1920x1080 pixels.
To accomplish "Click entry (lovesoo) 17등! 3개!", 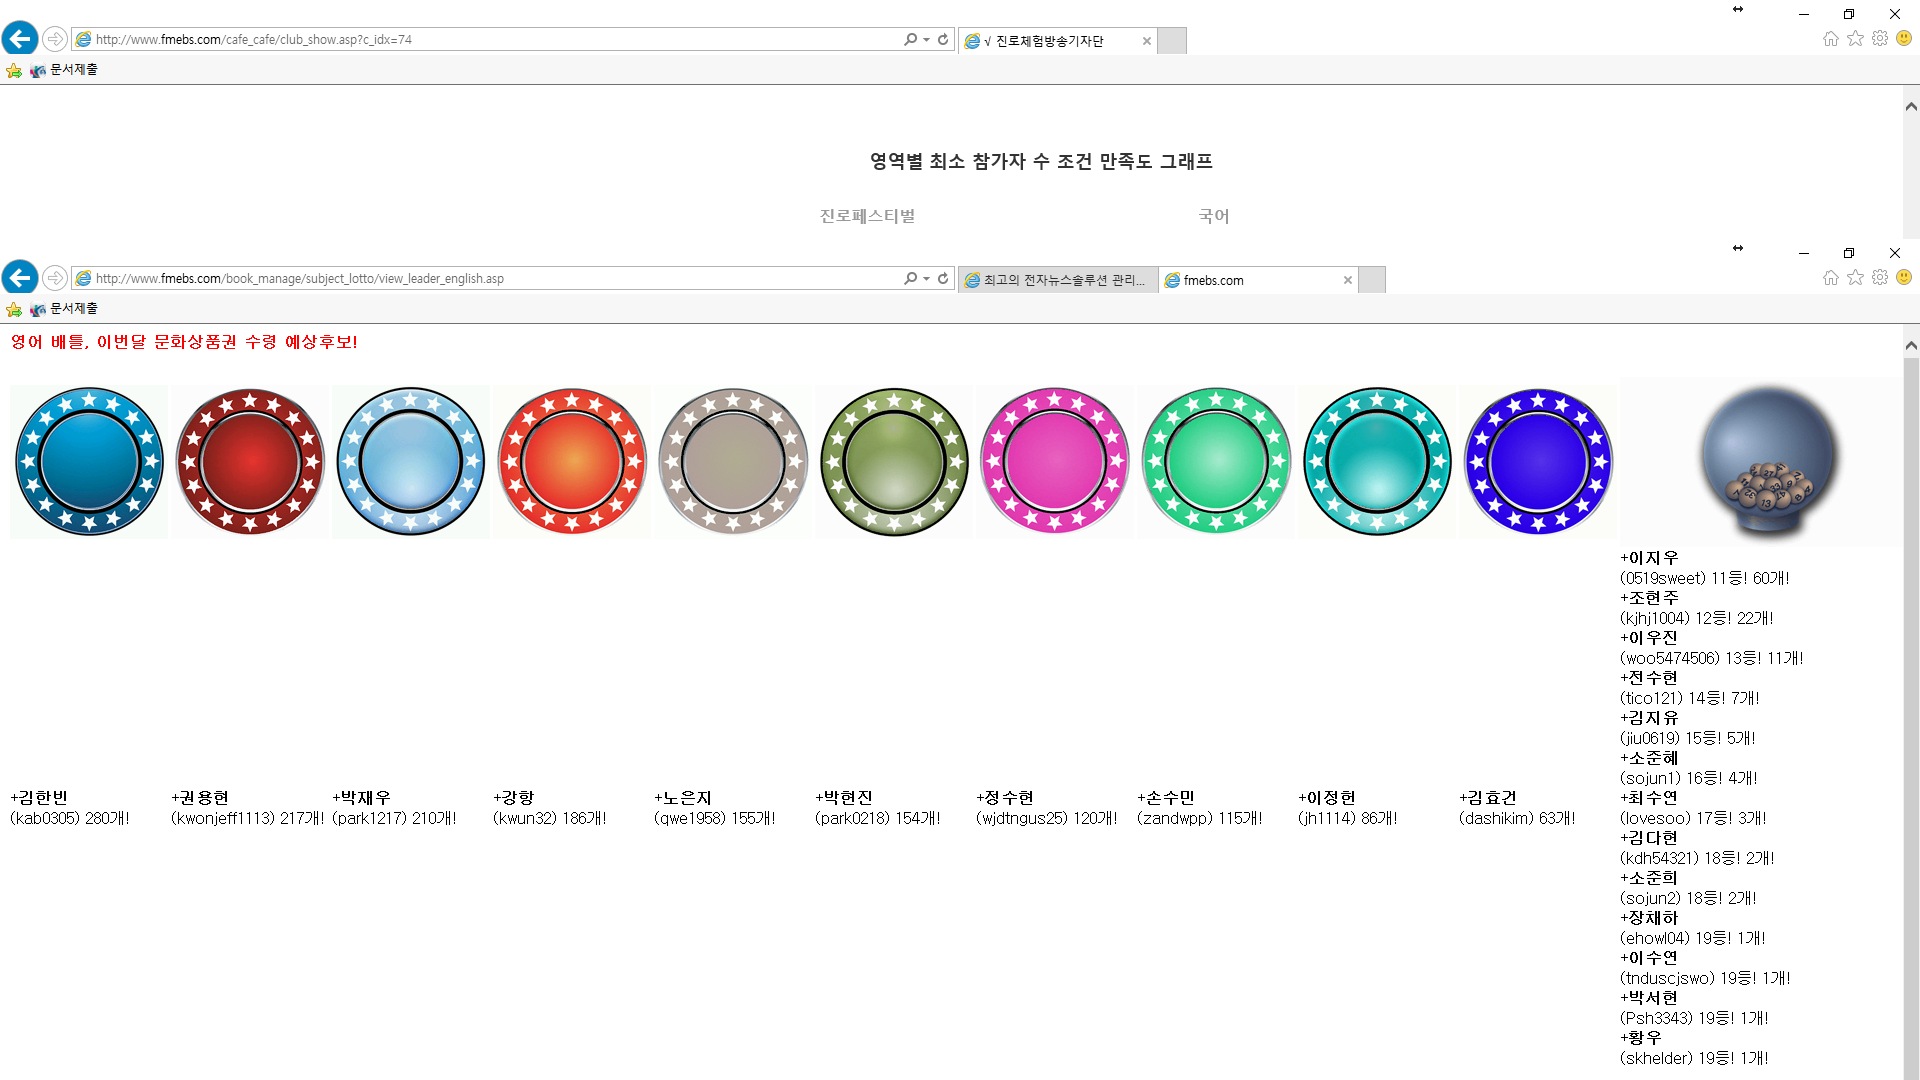I will pos(1693,818).
